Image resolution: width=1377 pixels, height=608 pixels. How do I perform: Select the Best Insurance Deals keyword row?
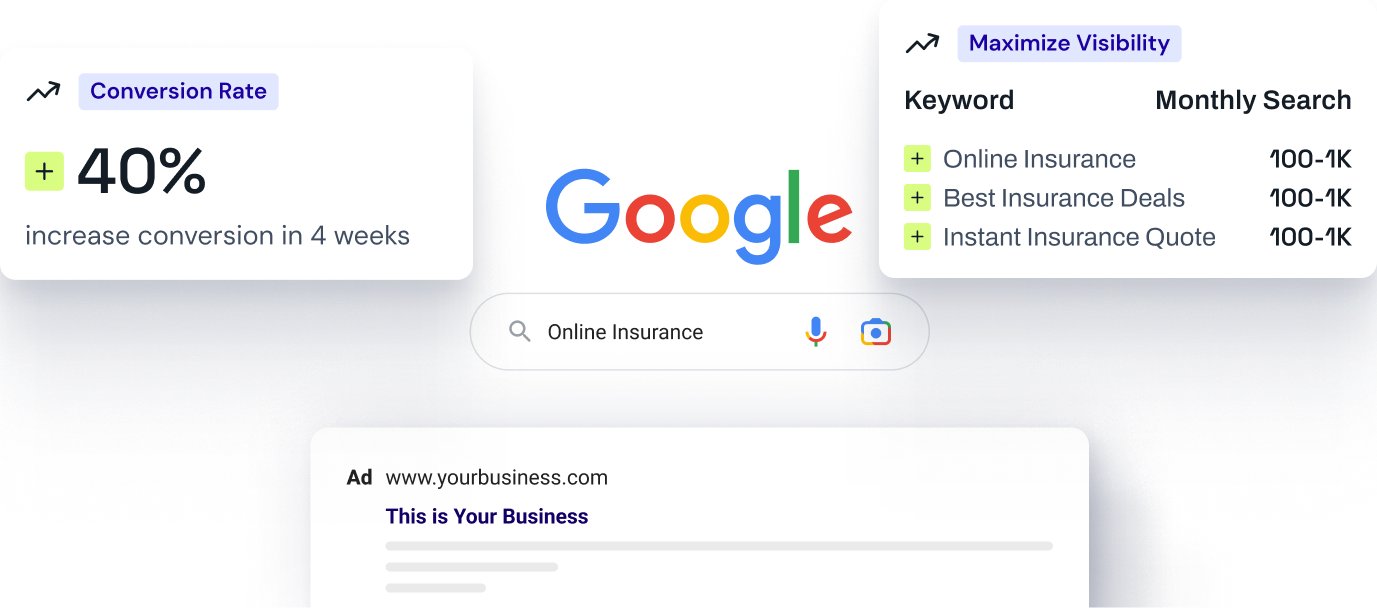[x=1128, y=198]
